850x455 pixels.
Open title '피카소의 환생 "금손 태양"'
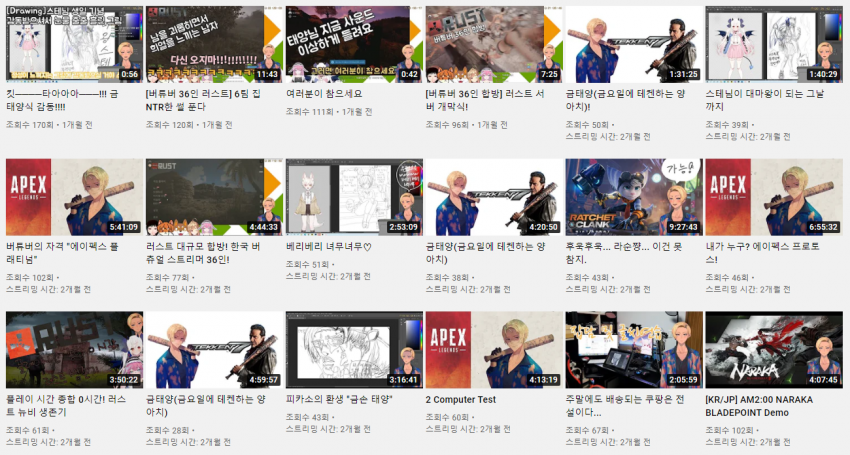pyautogui.click(x=339, y=400)
